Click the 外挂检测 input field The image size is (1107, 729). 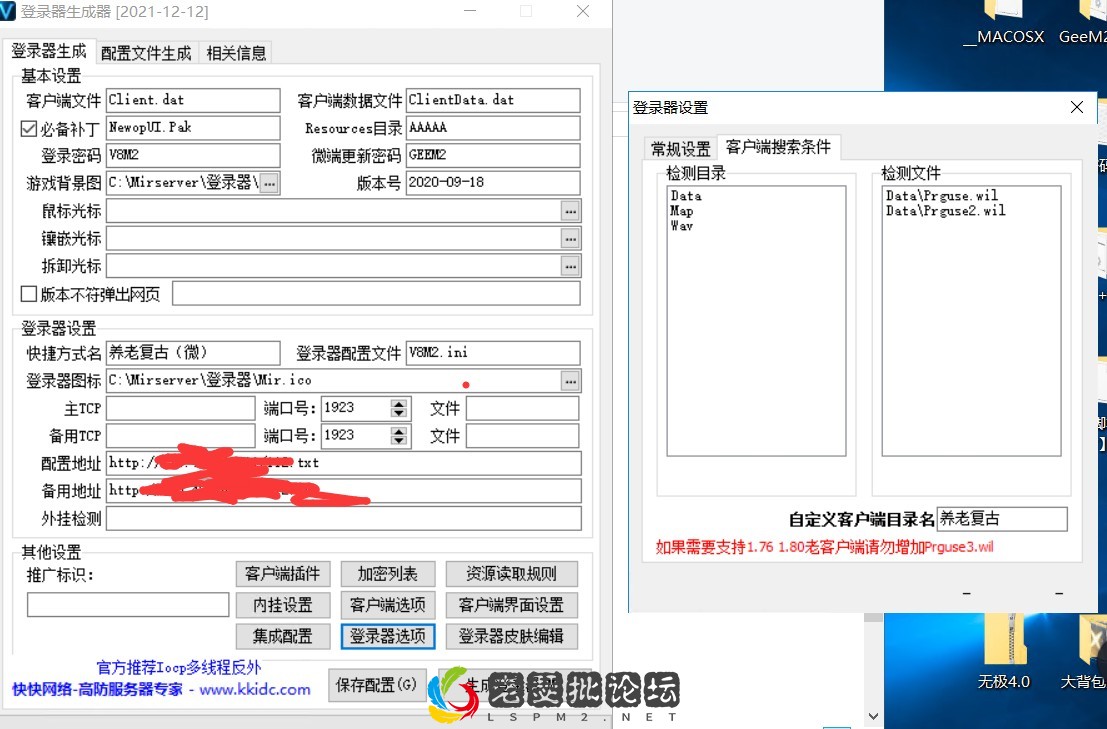pyautogui.click(x=344, y=519)
